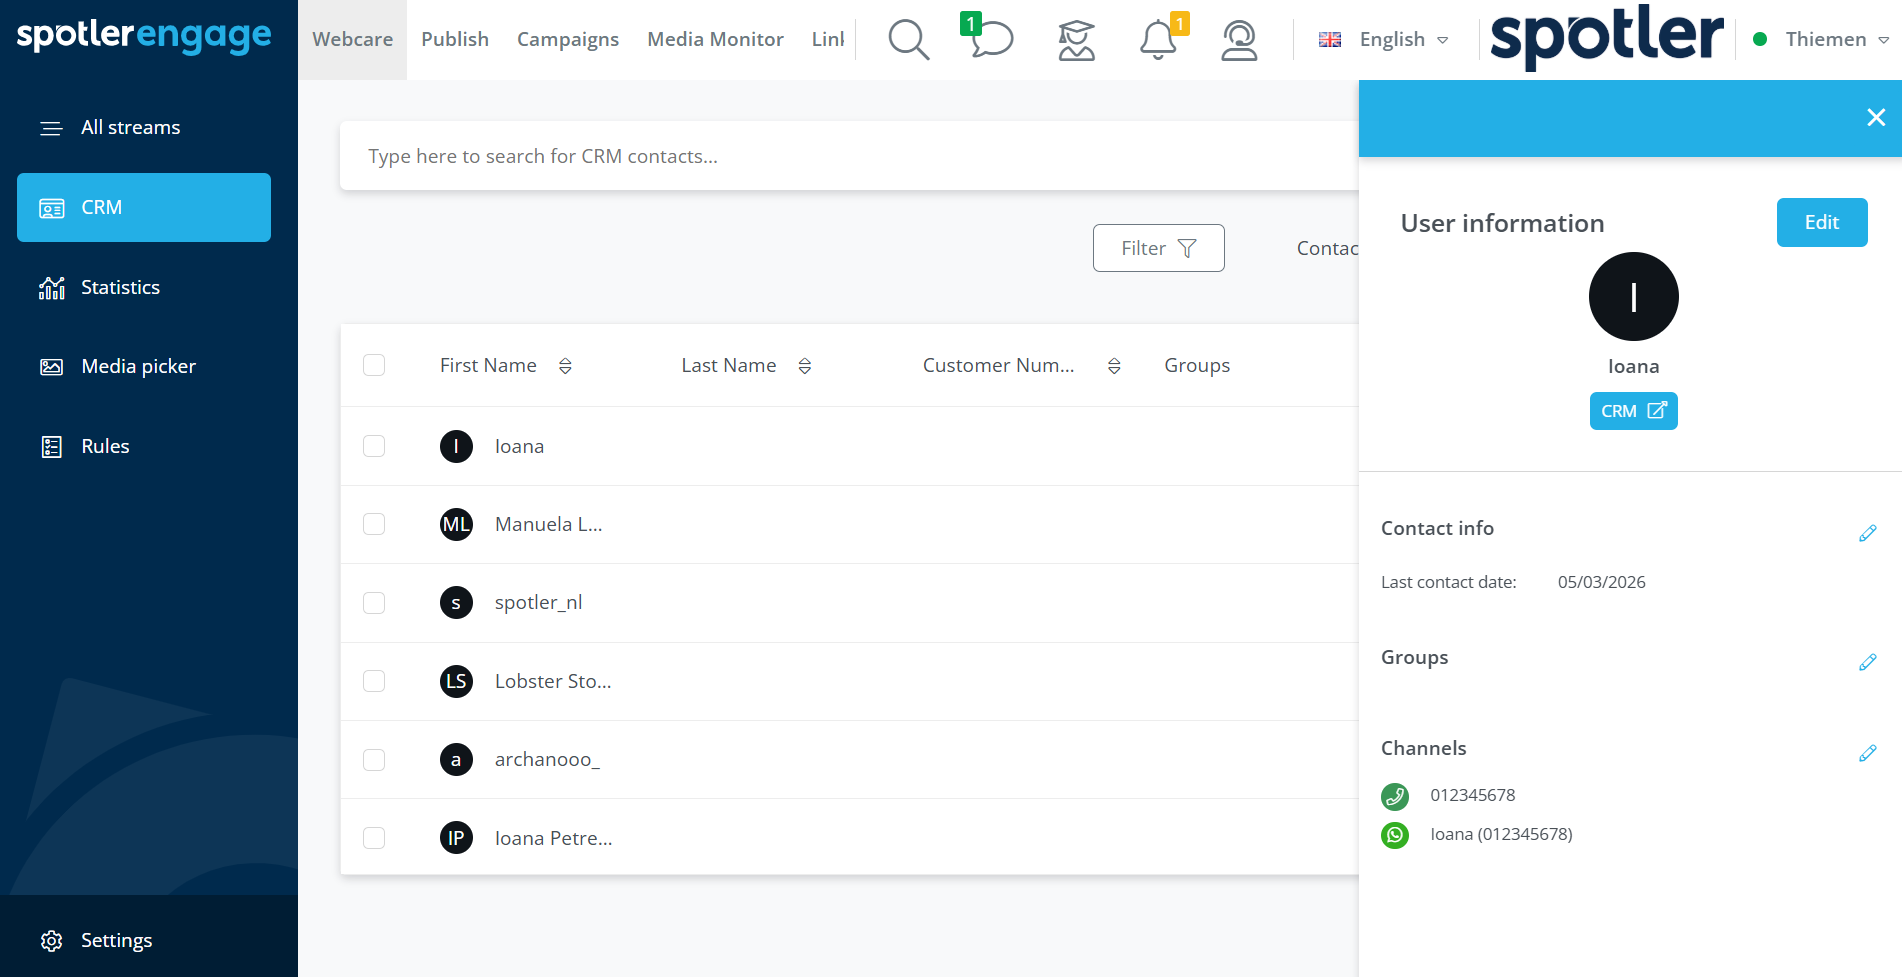Click the Ioana Petre... contact name
The image size is (1902, 977).
click(553, 838)
